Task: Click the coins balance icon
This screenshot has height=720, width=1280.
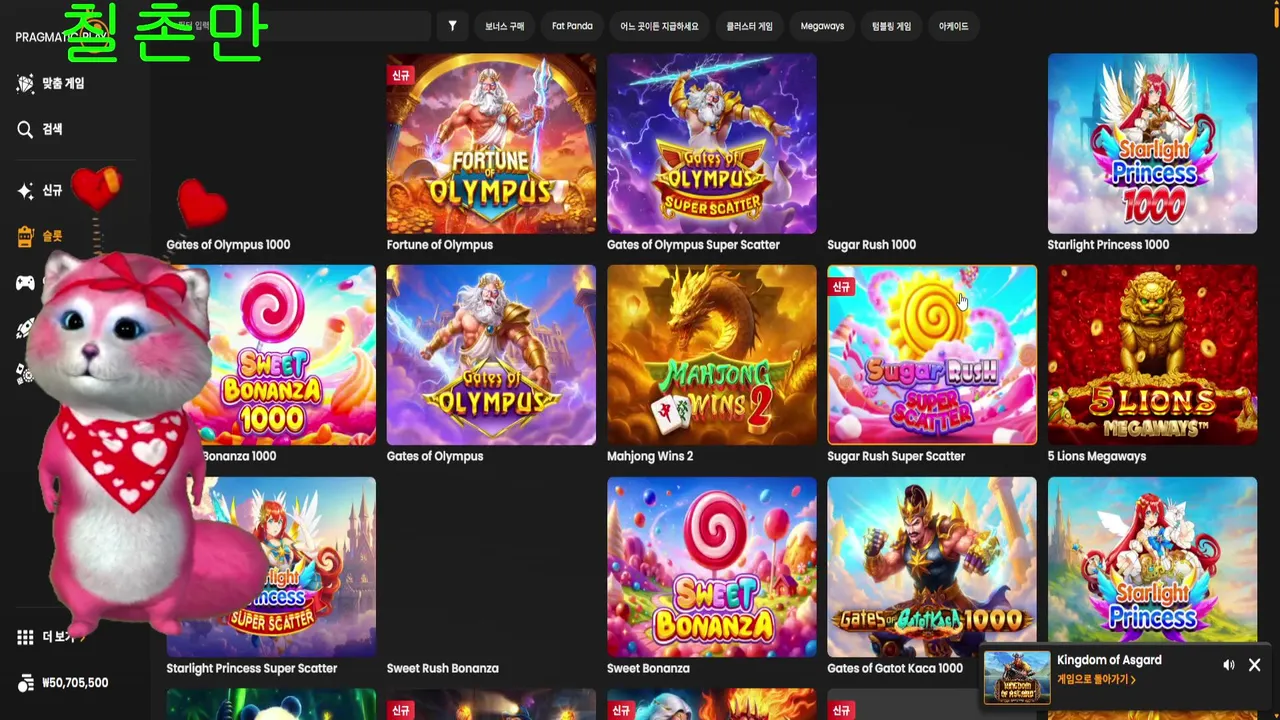Action: click(x=25, y=683)
